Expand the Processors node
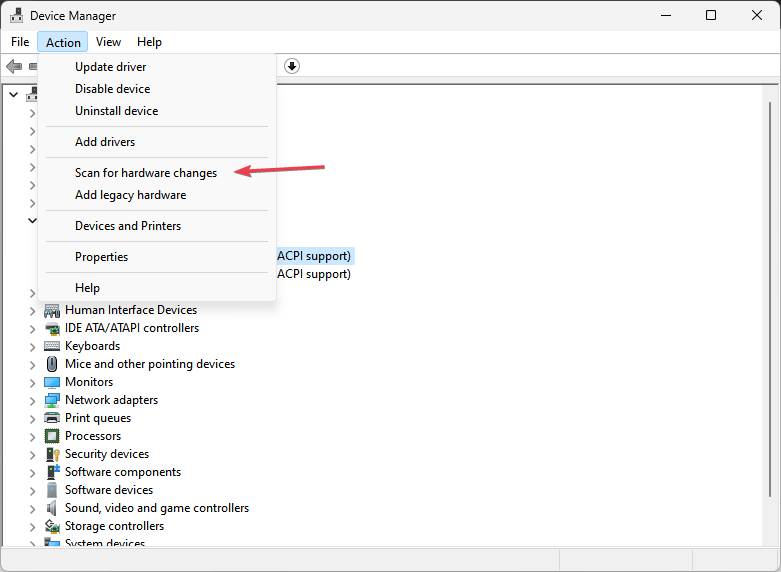This screenshot has height=572, width=781. click(32, 437)
